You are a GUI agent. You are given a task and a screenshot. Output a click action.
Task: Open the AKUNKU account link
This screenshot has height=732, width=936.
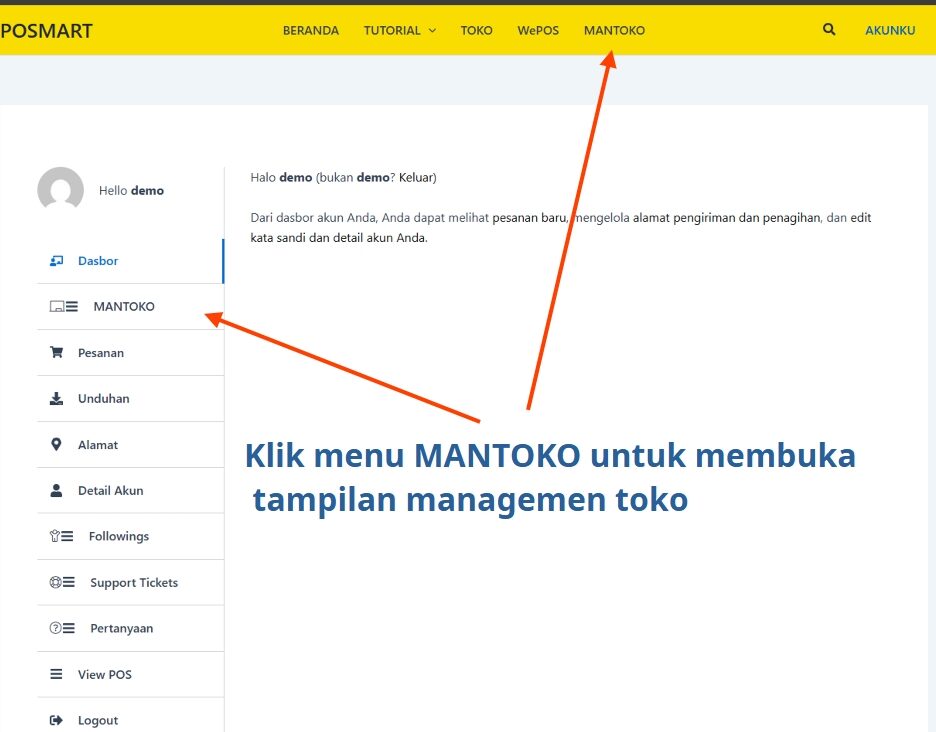pyautogui.click(x=889, y=31)
